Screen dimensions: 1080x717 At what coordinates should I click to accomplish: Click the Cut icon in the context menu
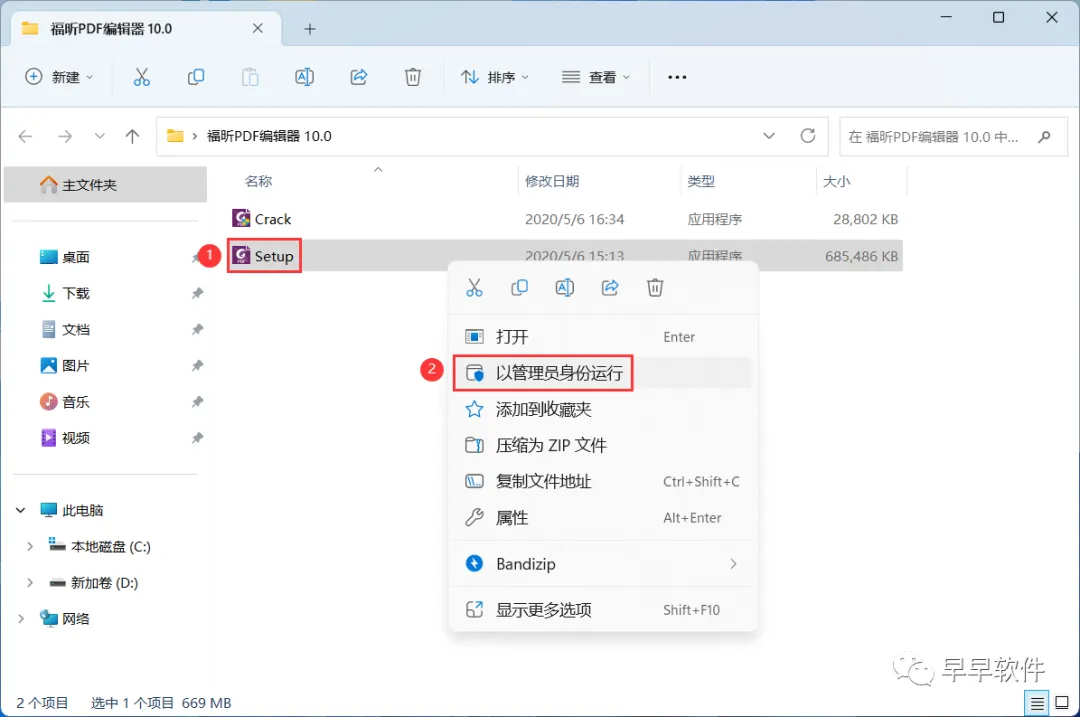(x=474, y=288)
